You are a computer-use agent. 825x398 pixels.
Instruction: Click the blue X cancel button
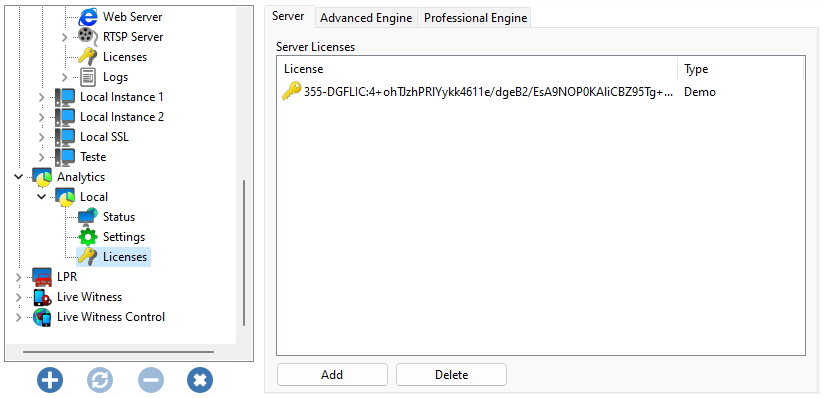tap(200, 380)
